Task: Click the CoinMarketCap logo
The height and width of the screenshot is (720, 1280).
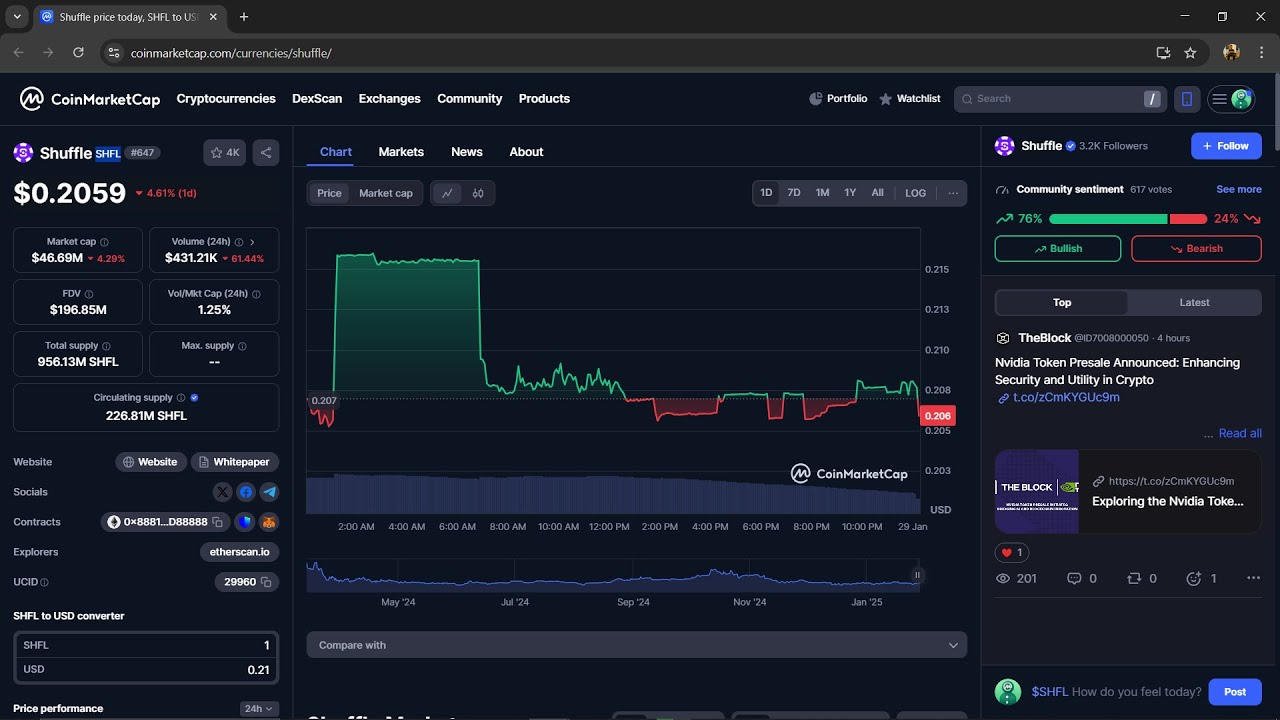Action: 90,99
